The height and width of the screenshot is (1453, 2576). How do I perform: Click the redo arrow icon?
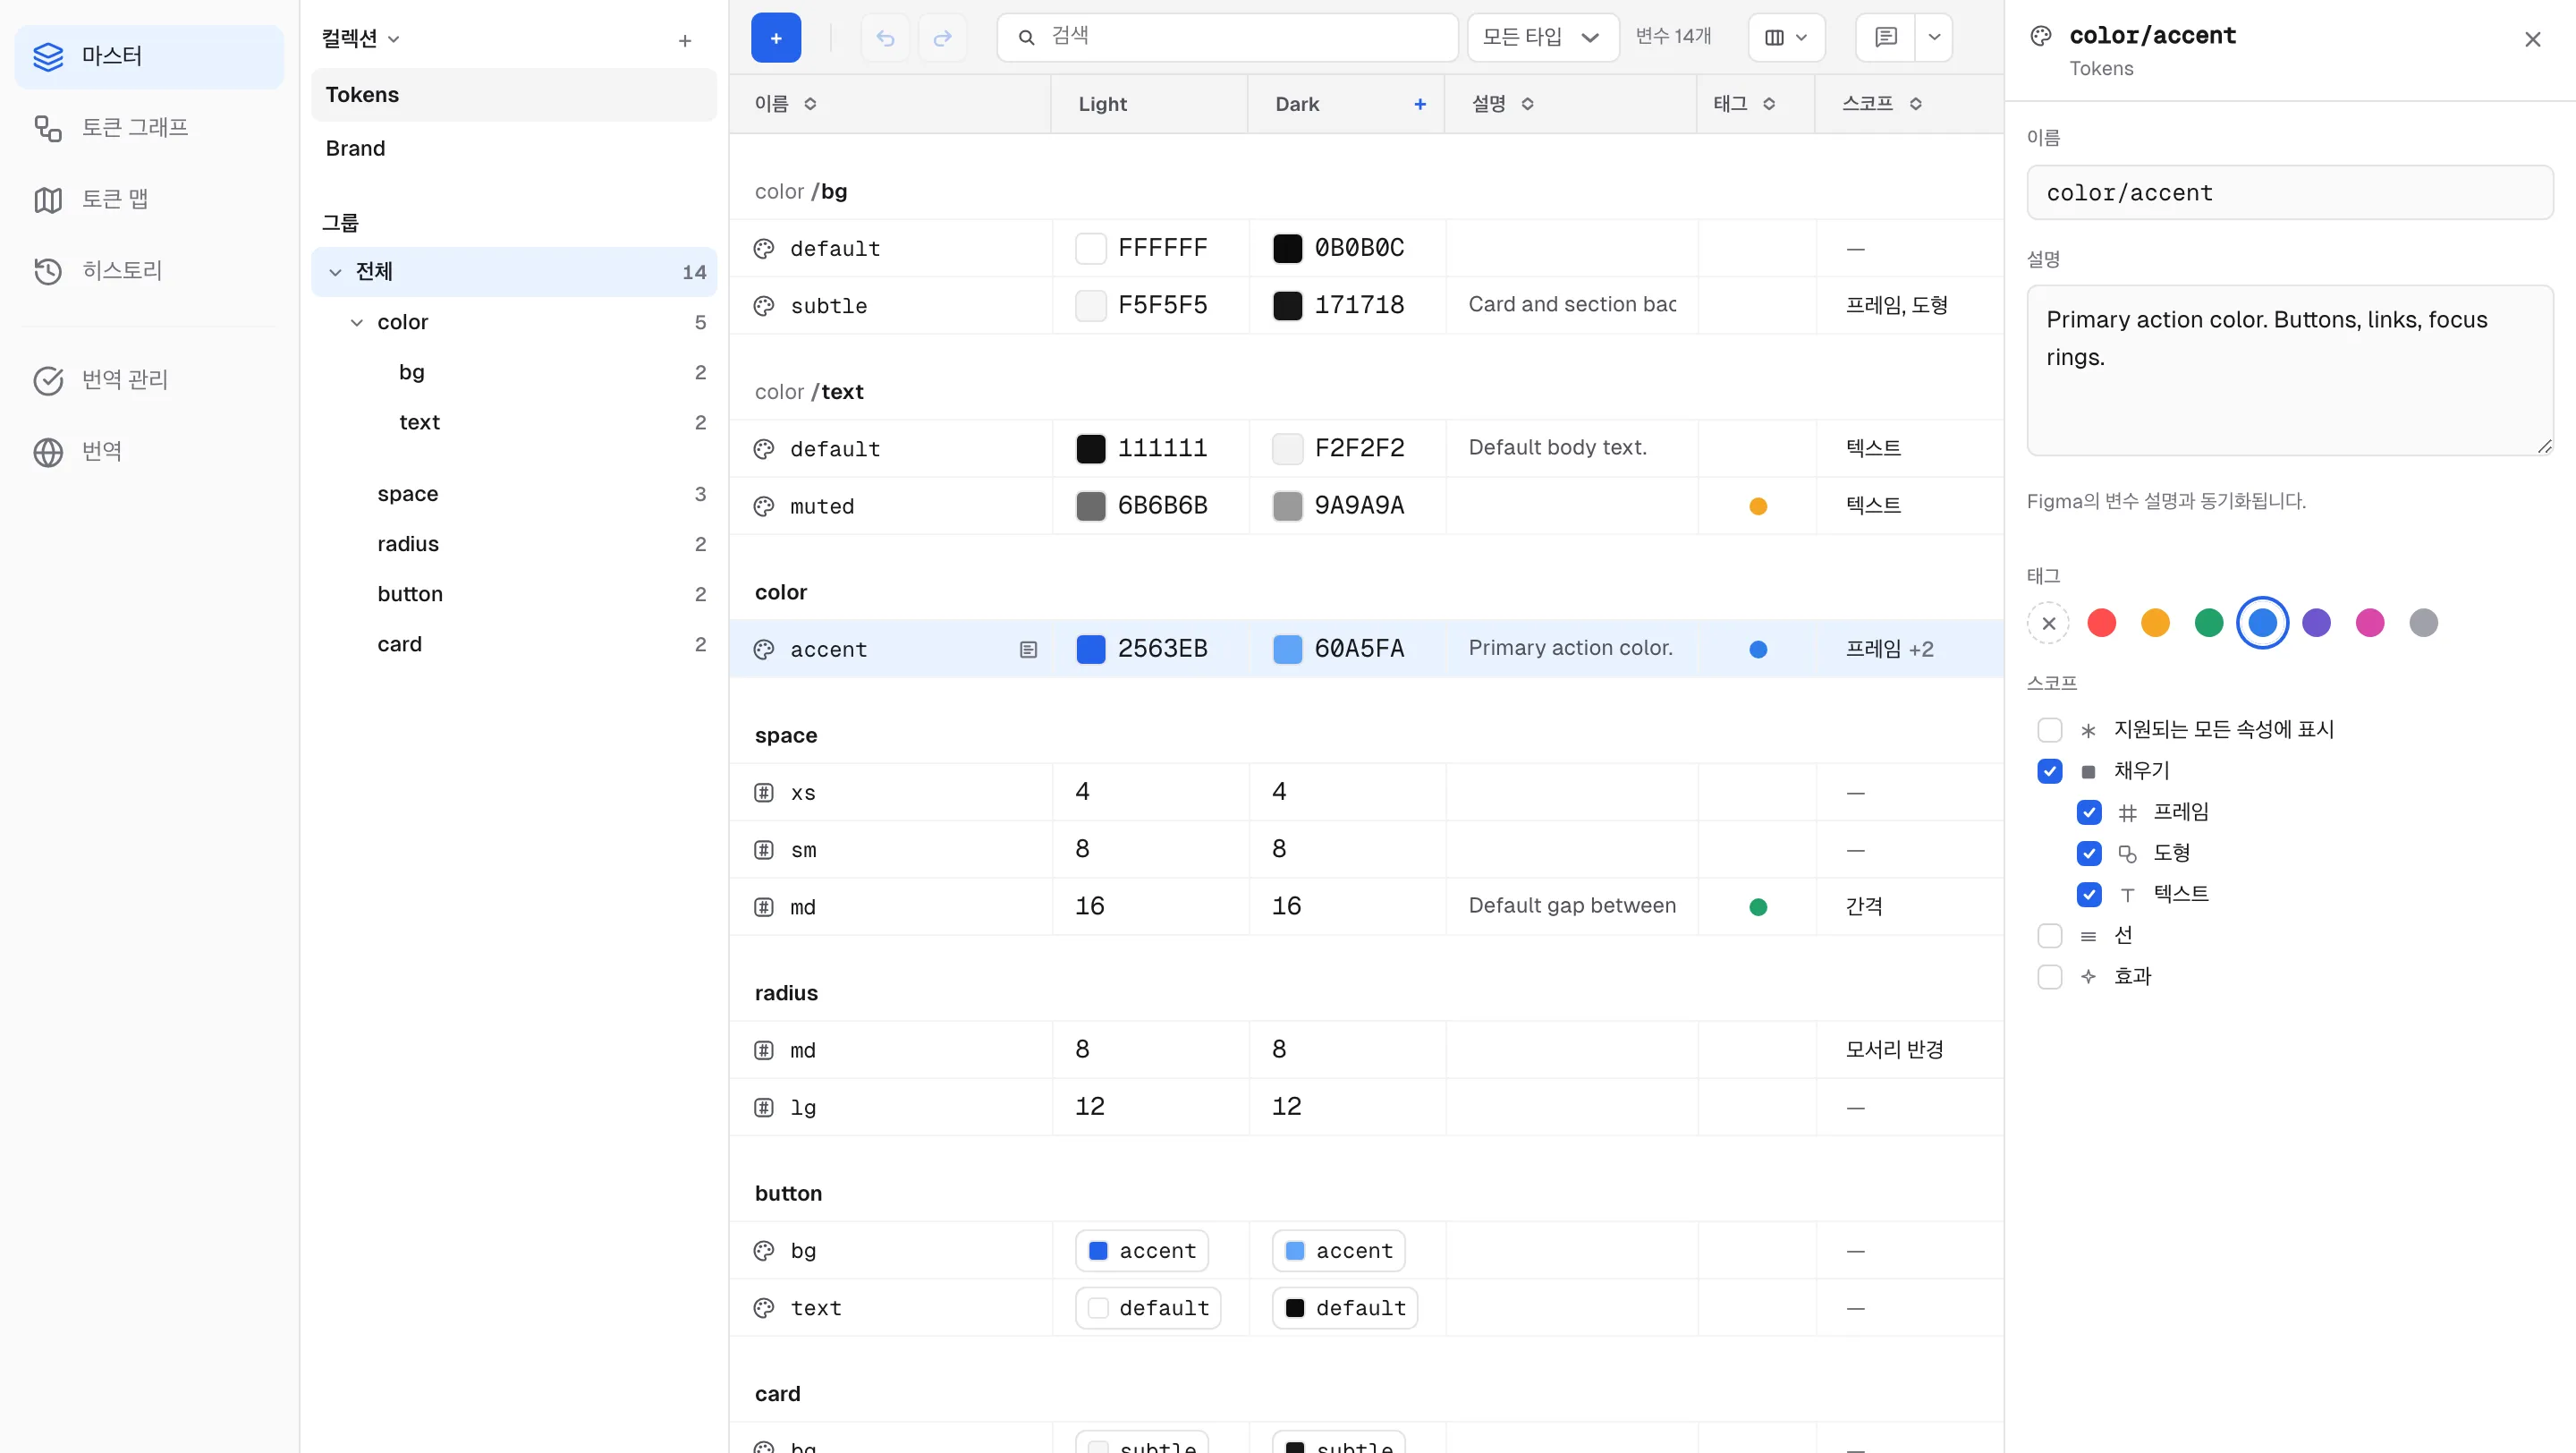[942, 38]
